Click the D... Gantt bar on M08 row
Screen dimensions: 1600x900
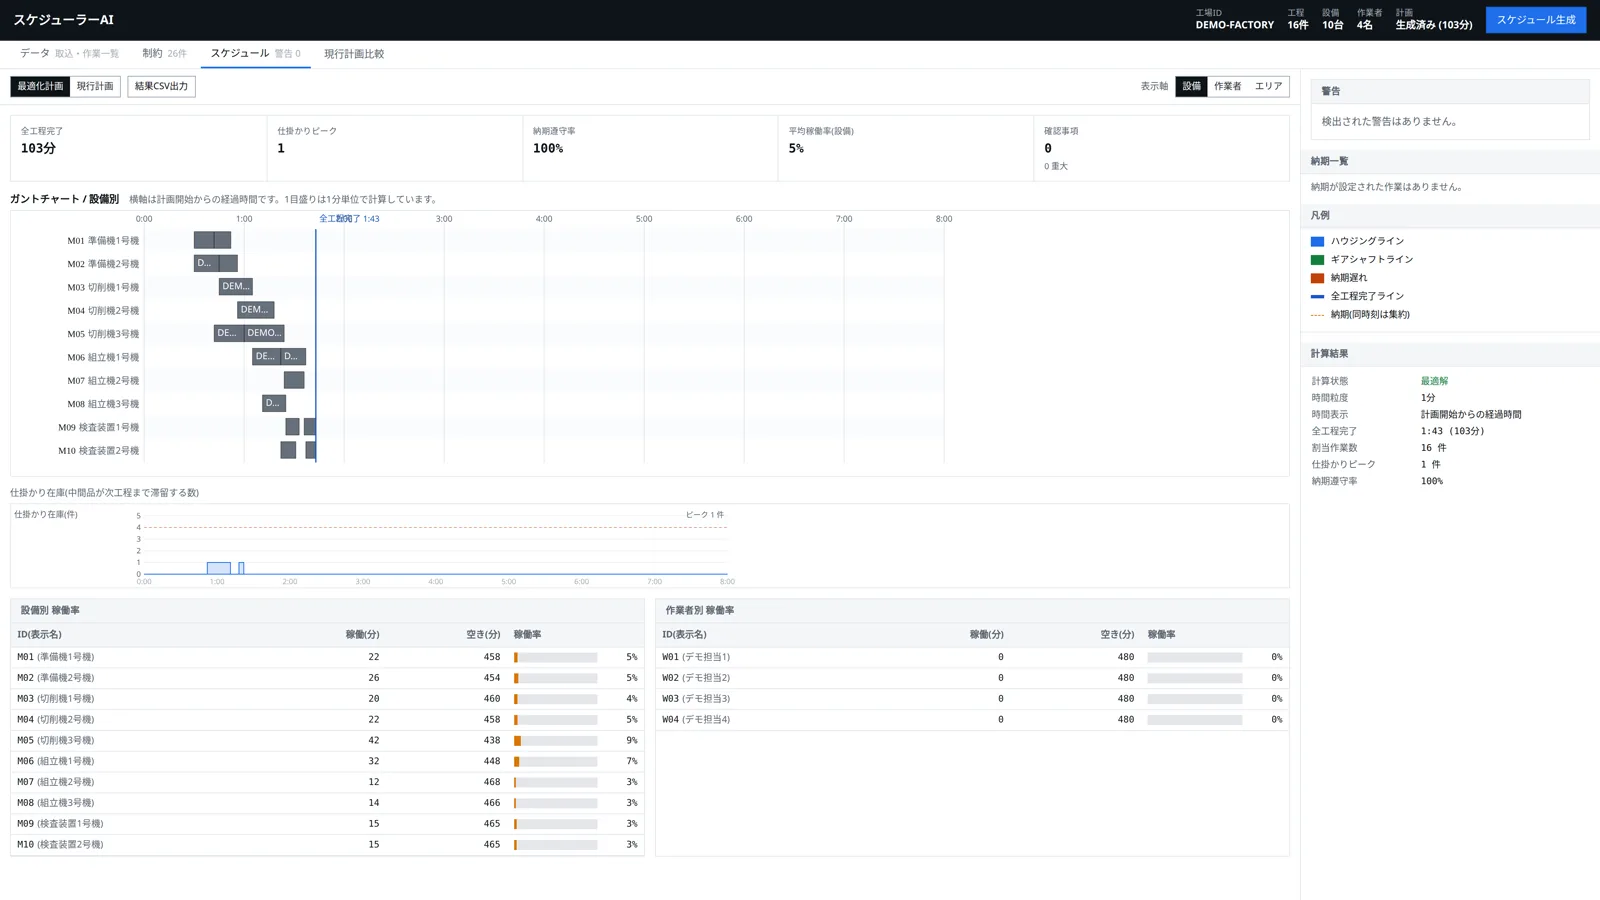pyautogui.click(x=274, y=403)
